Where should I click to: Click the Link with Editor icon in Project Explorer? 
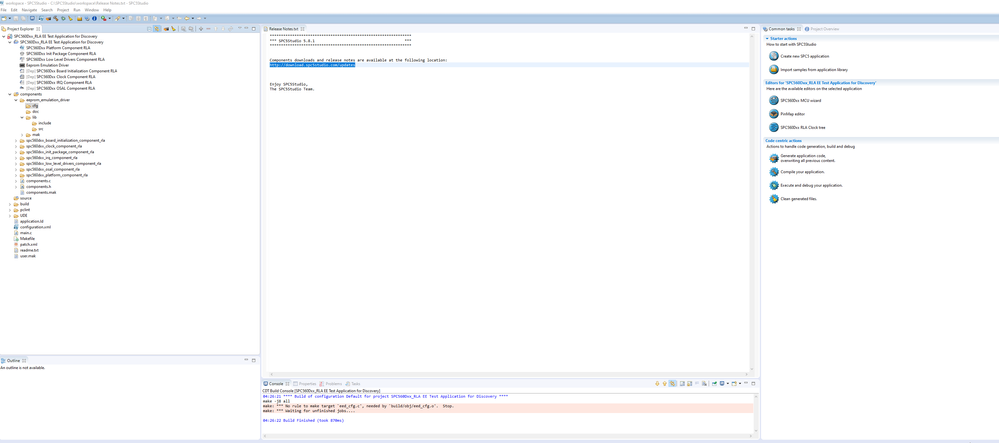156,29
